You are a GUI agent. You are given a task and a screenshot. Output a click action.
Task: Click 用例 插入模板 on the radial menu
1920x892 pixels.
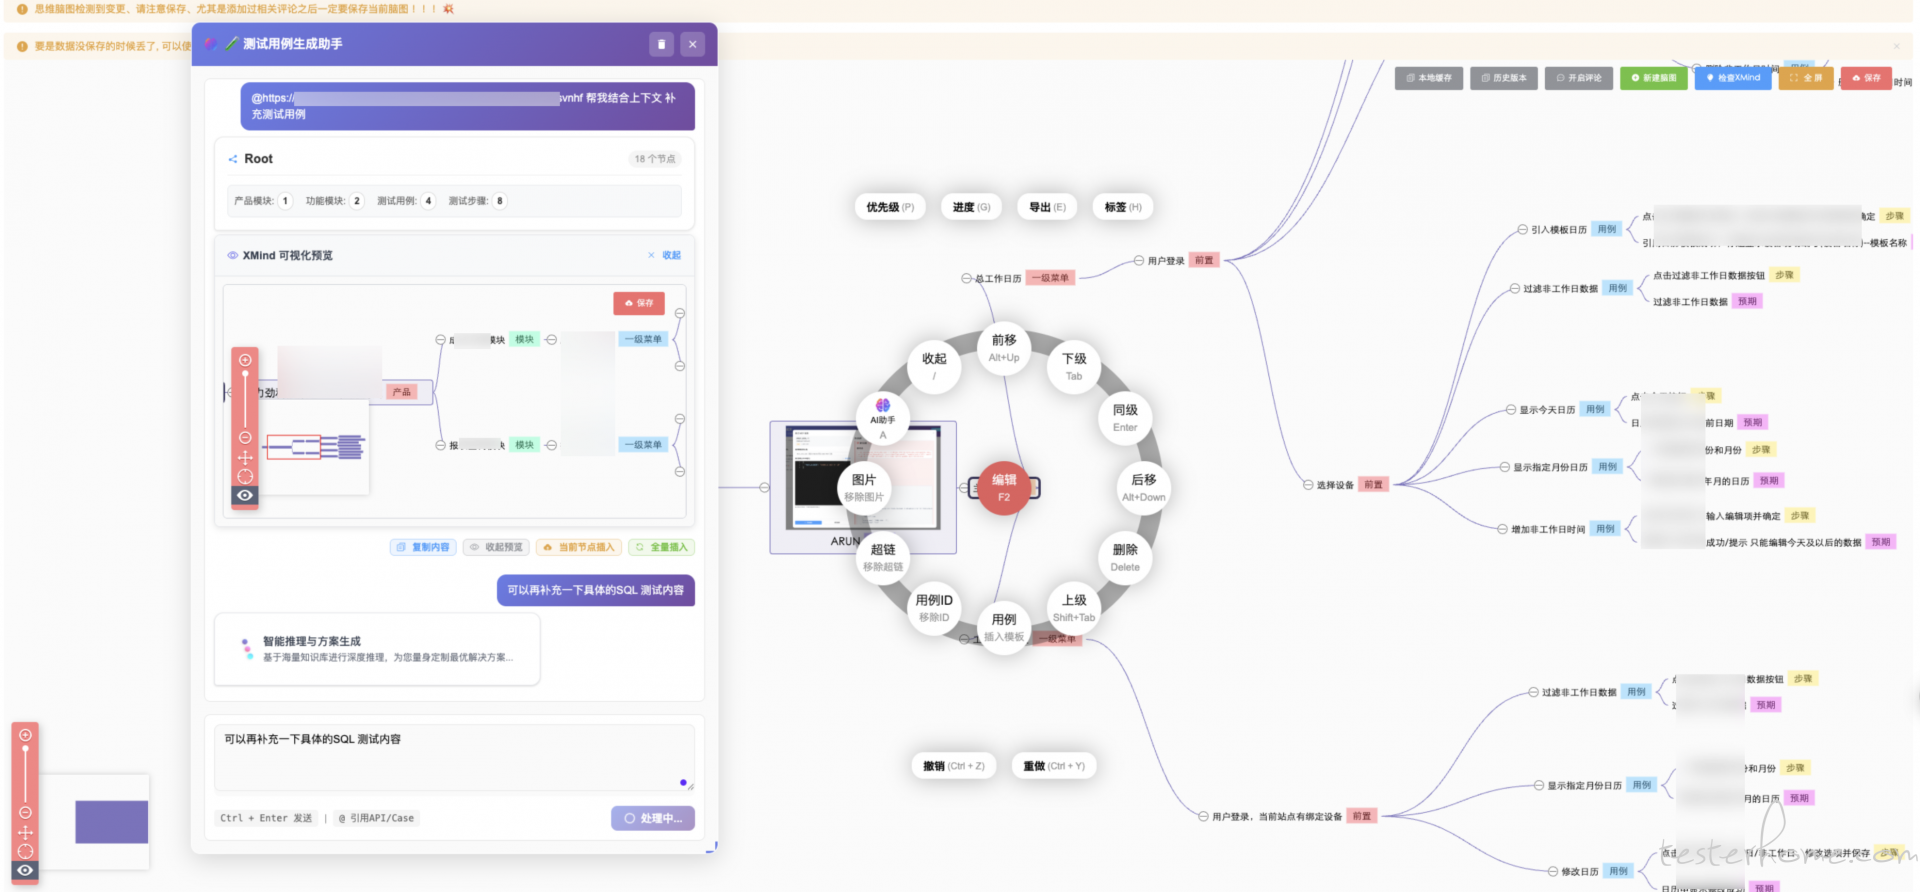pos(1004,627)
